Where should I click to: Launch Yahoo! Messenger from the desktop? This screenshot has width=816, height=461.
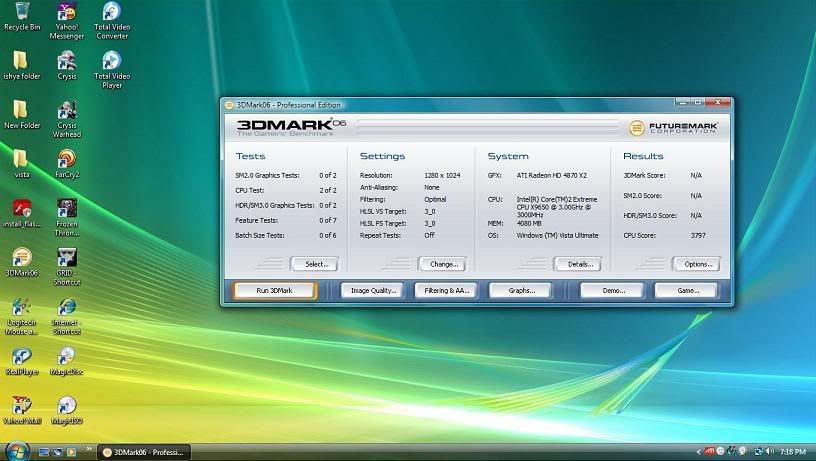(x=66, y=14)
